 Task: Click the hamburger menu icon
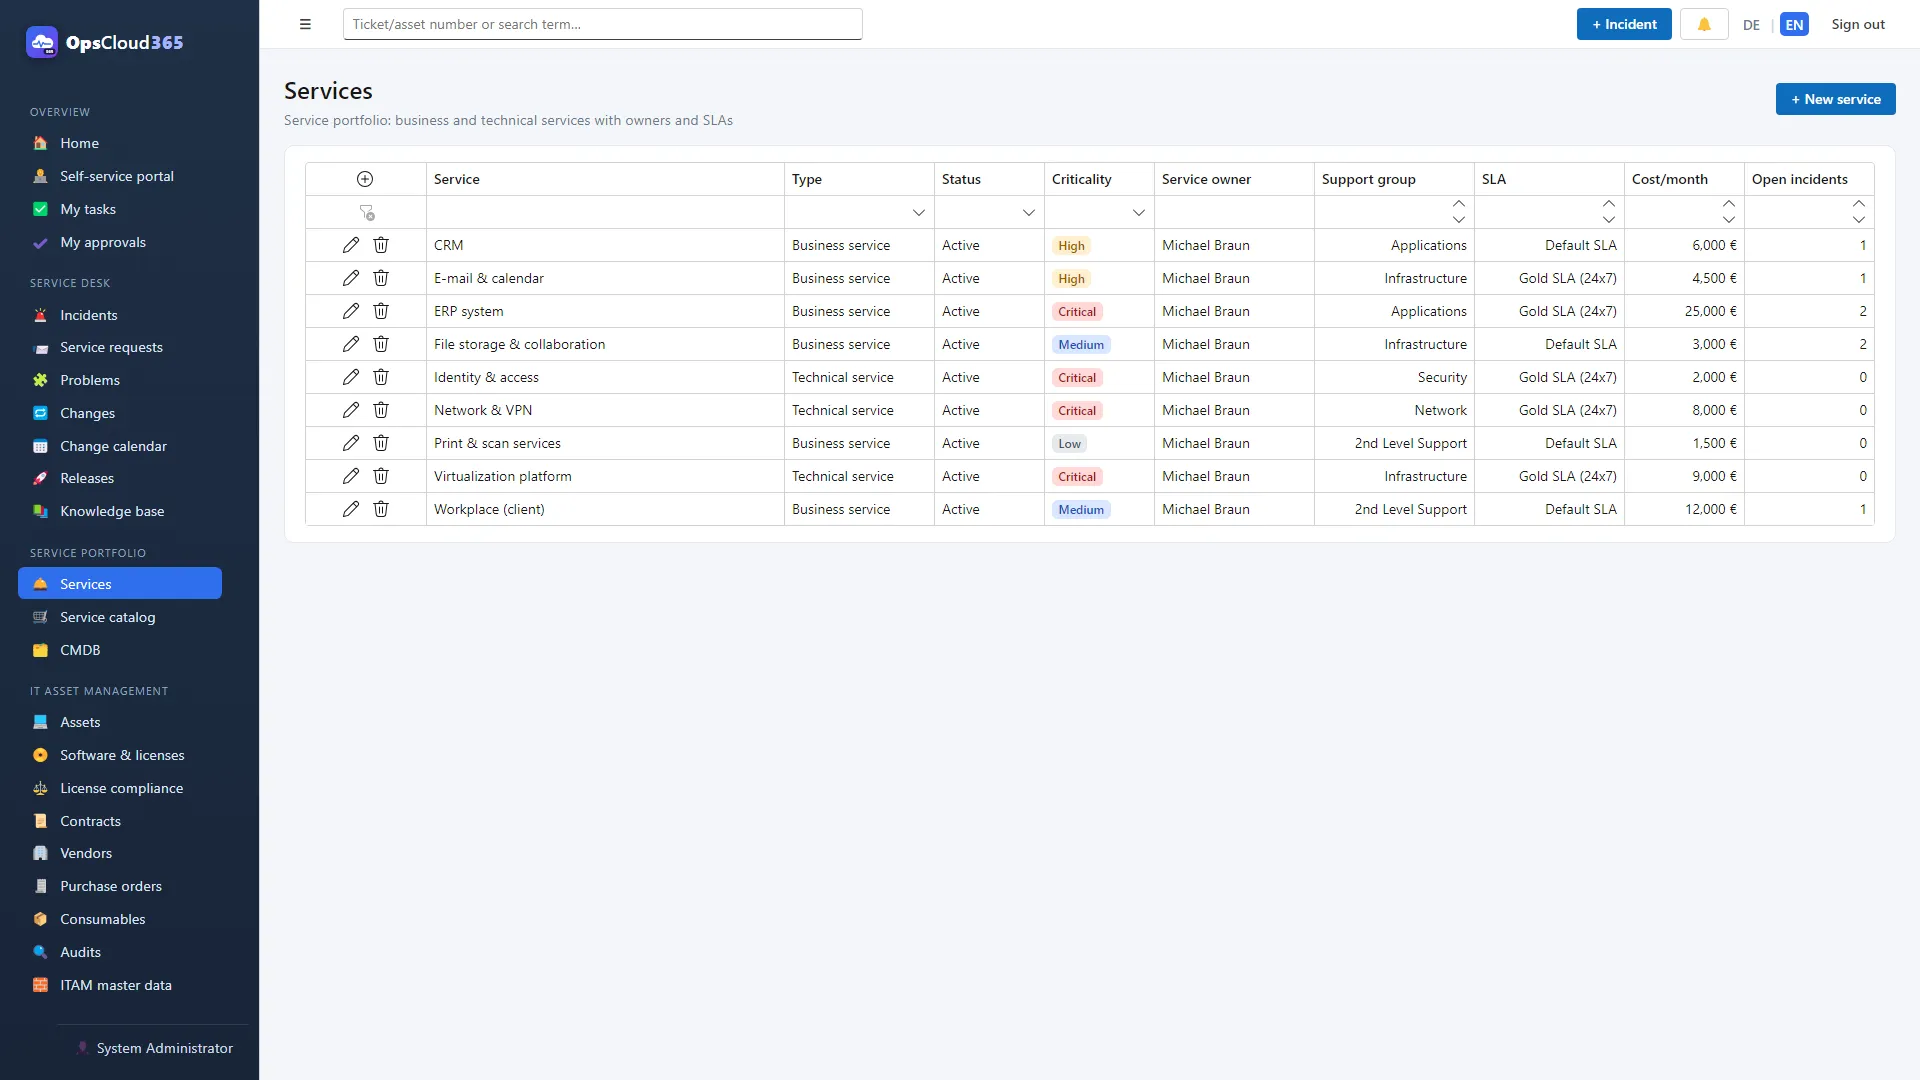coord(305,24)
